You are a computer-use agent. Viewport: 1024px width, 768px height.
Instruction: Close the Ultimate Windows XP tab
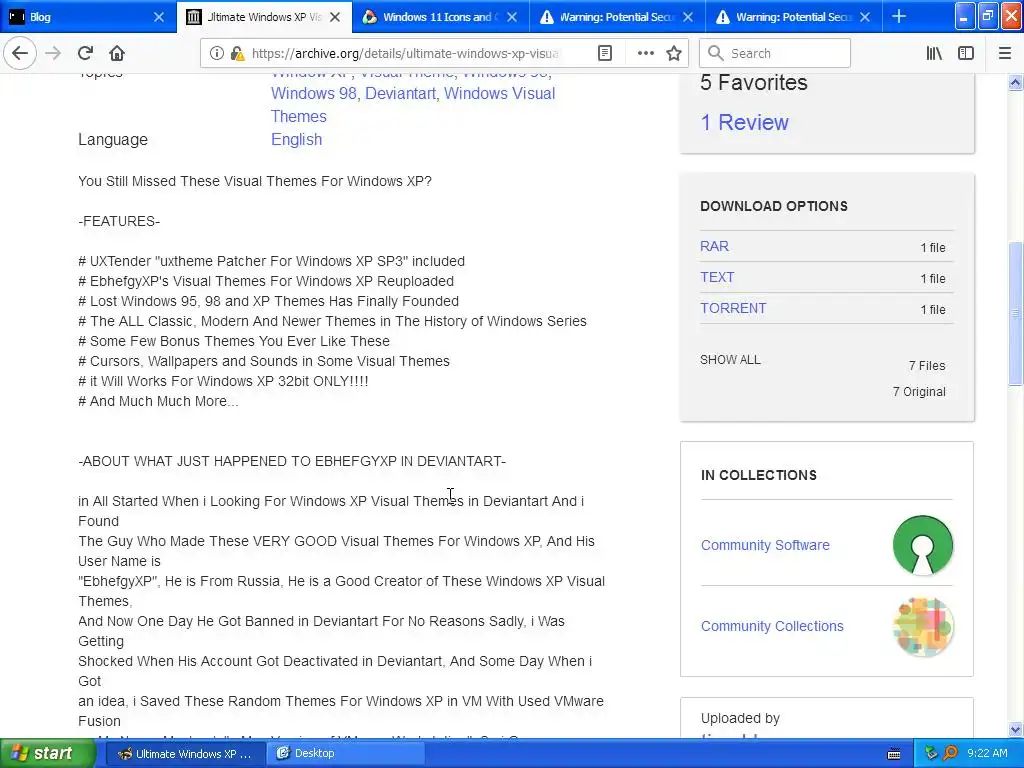point(335,17)
